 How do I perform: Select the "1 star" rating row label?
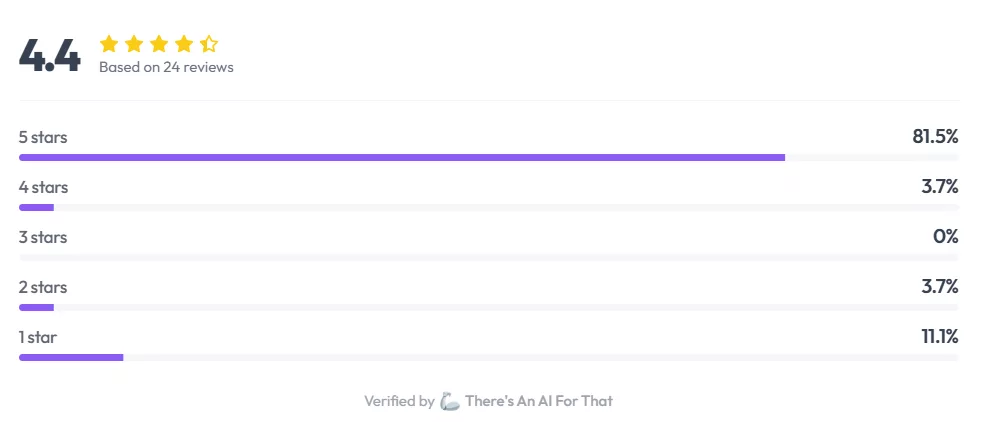click(38, 337)
